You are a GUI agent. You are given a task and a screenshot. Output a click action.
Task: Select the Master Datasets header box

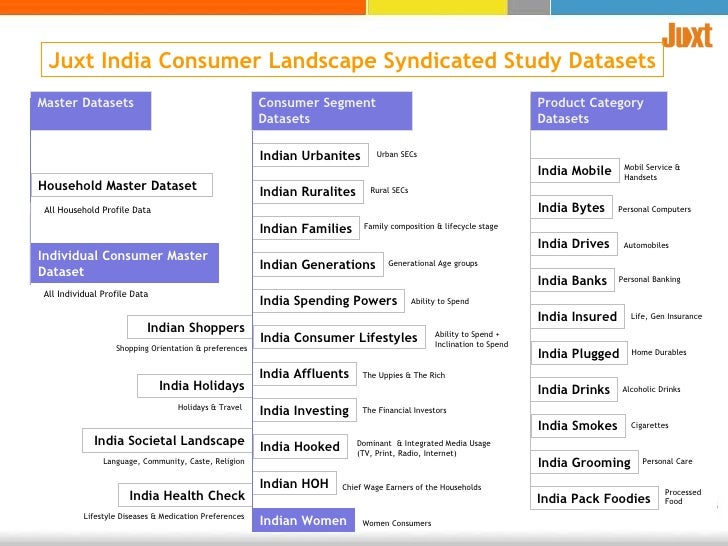click(91, 111)
